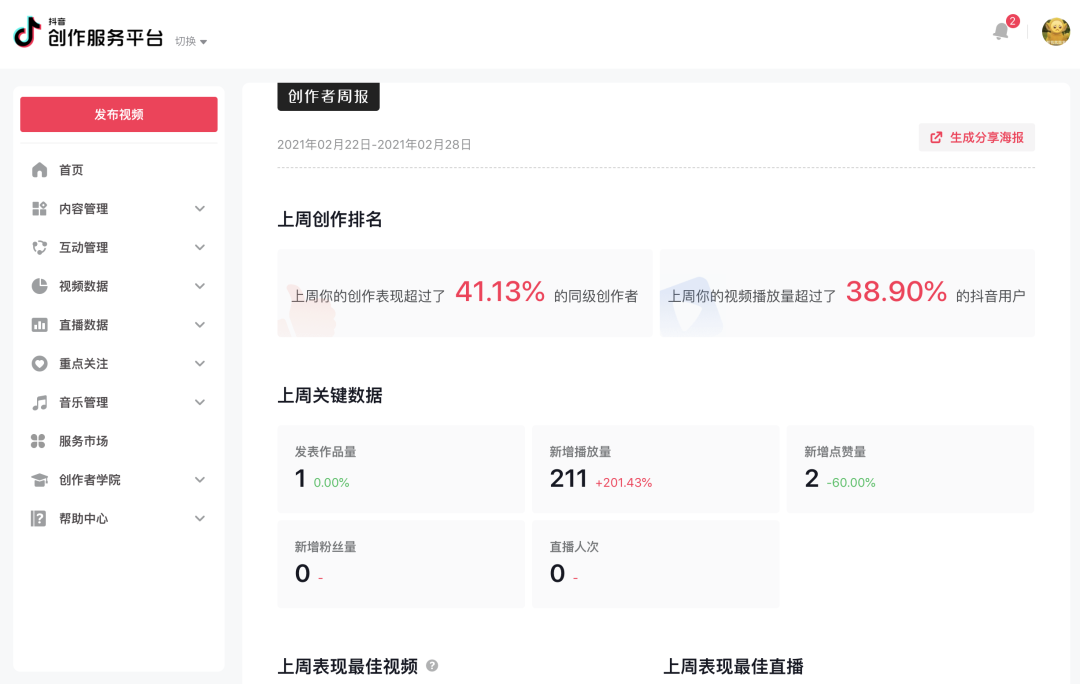This screenshot has width=1080, height=684.
Task: Click 生成分享海报 button
Action: click(x=976, y=138)
